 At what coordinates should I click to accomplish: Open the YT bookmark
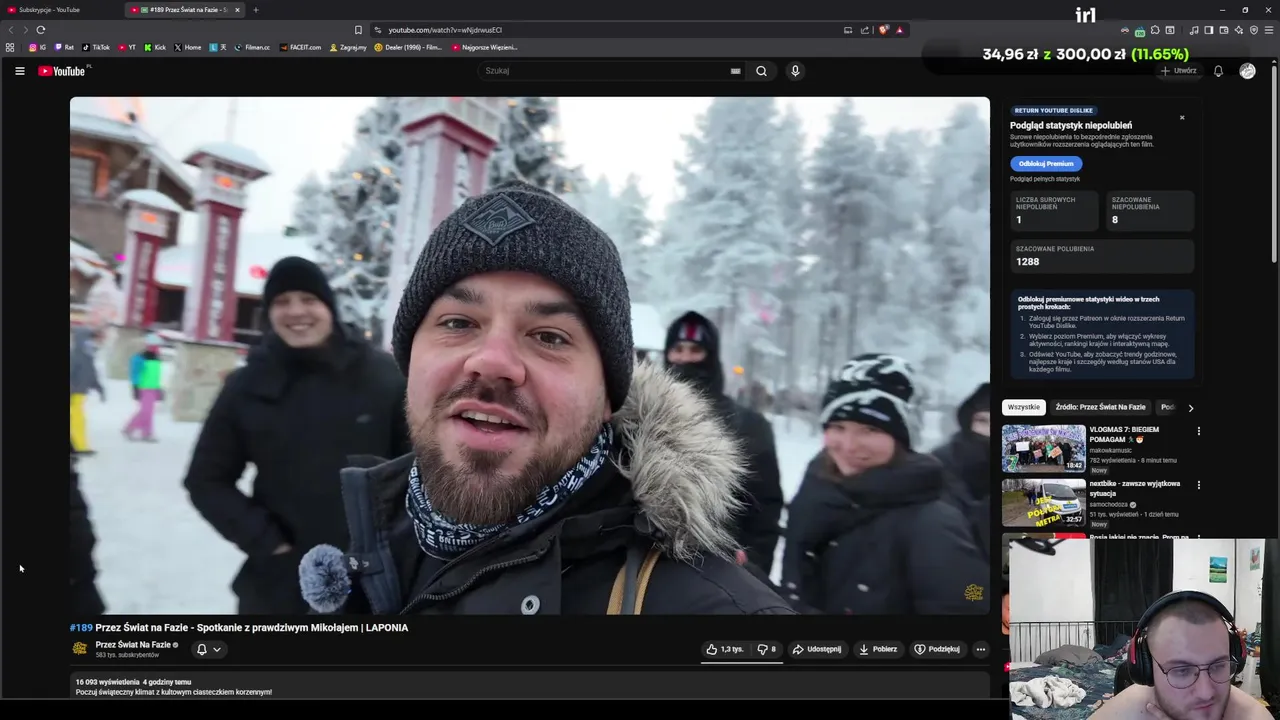[x=127, y=47]
